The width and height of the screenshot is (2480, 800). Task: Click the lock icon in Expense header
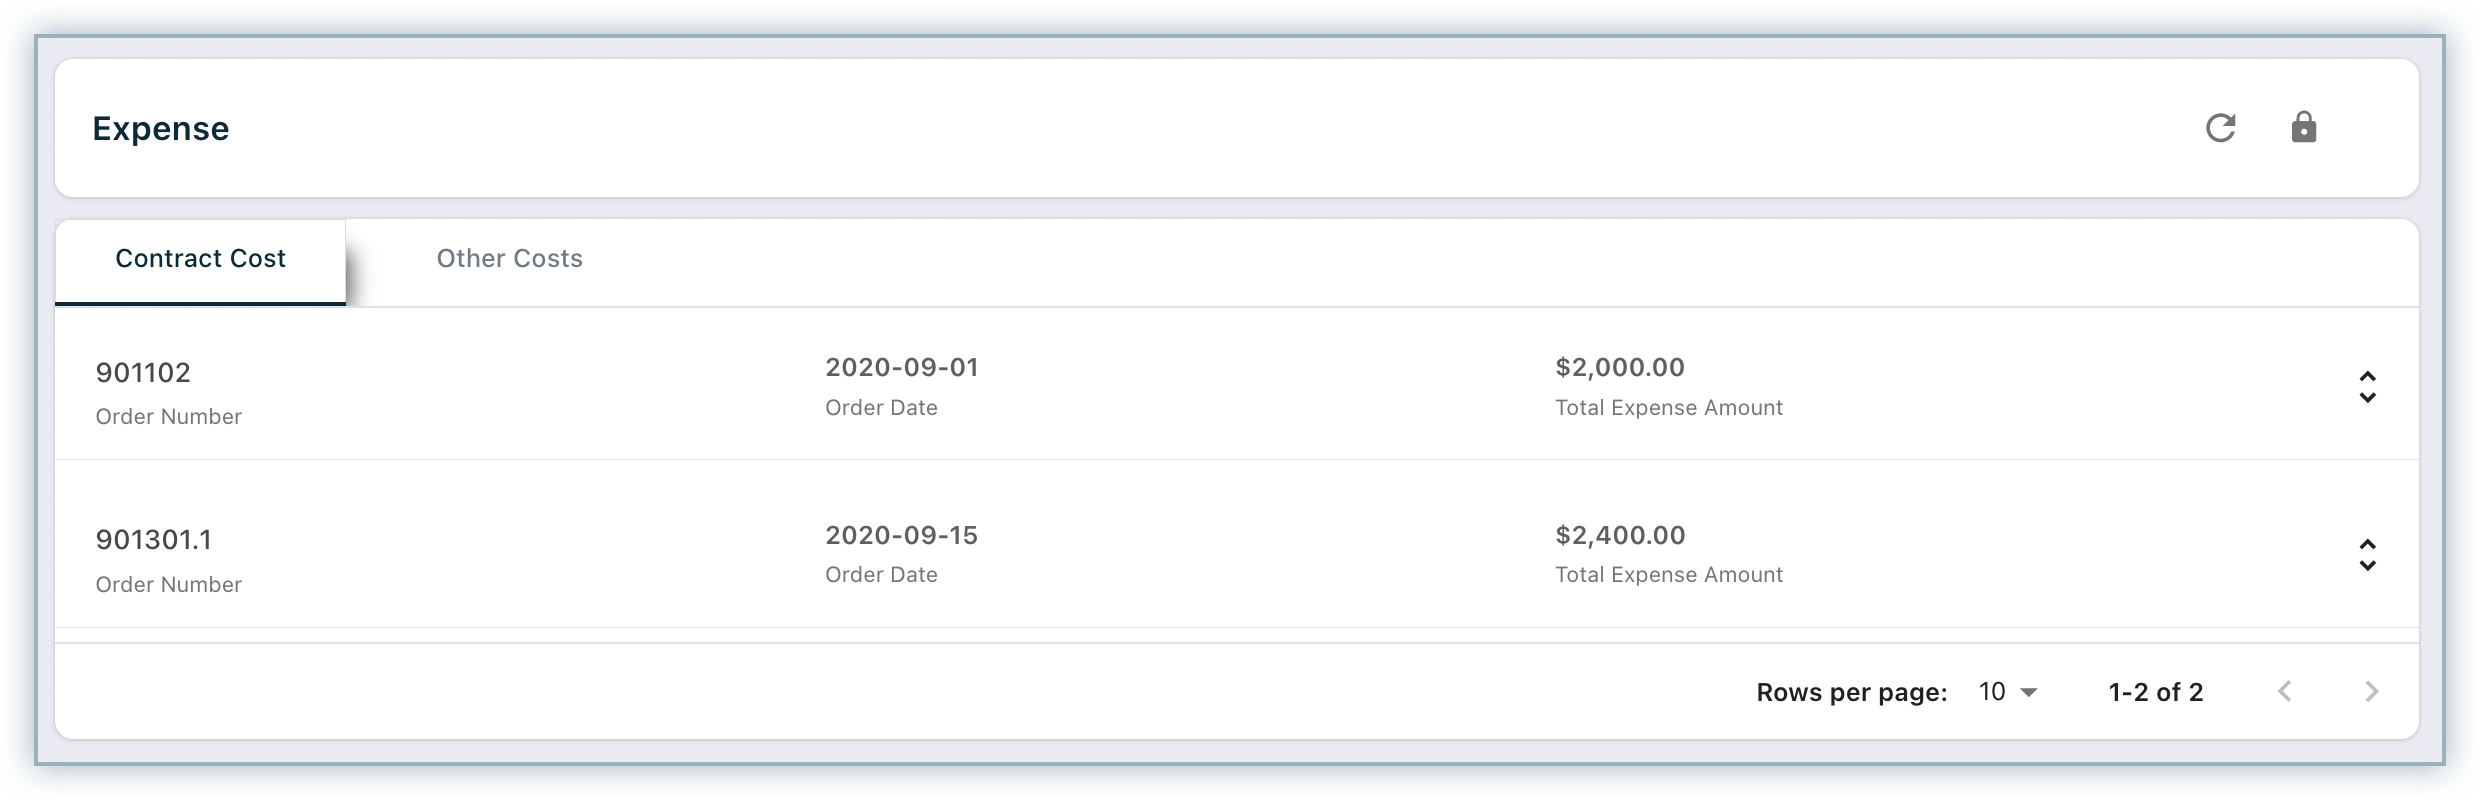click(2304, 127)
